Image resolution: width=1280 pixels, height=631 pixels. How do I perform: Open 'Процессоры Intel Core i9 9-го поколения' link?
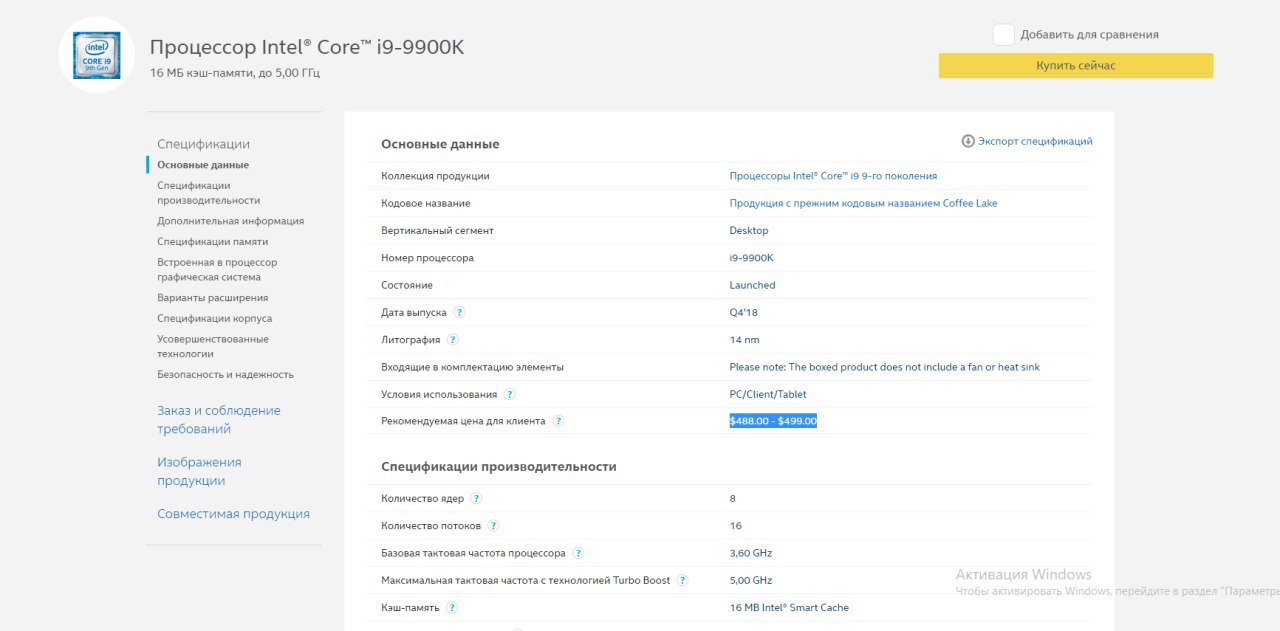[x=833, y=176]
